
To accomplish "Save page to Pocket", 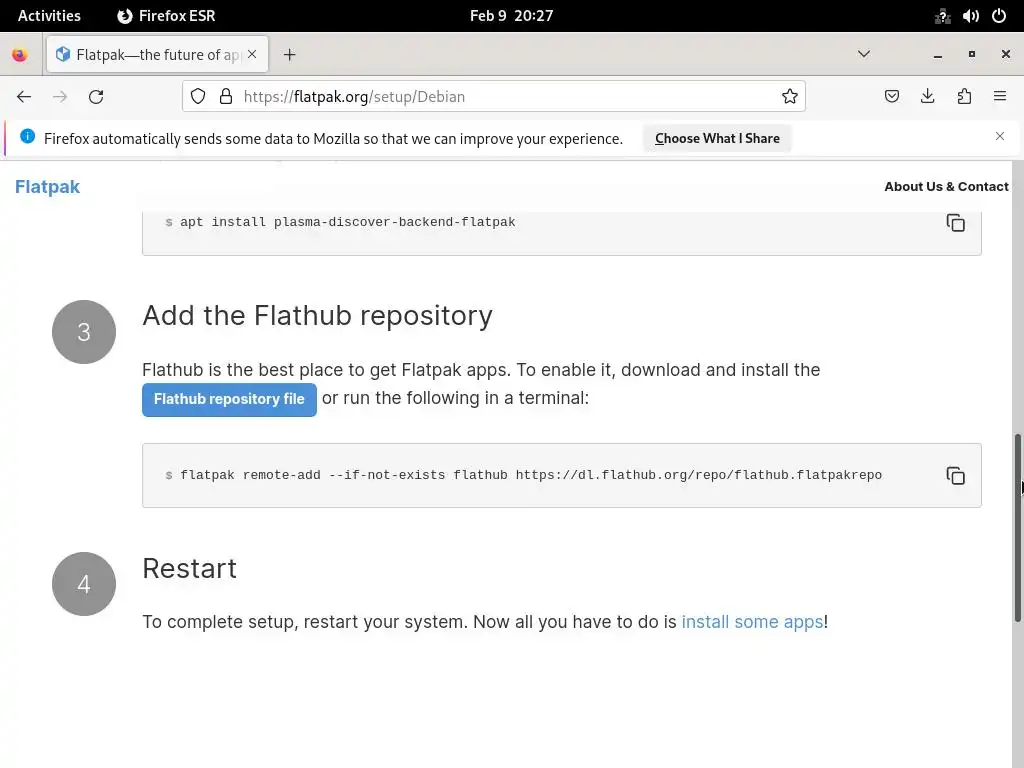I will coord(892,97).
